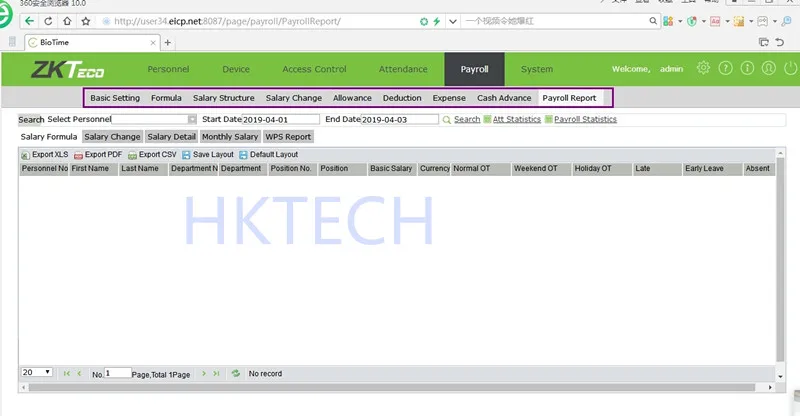Bookmark page with the star icon
This screenshot has height=416, width=800.
tap(86, 21)
